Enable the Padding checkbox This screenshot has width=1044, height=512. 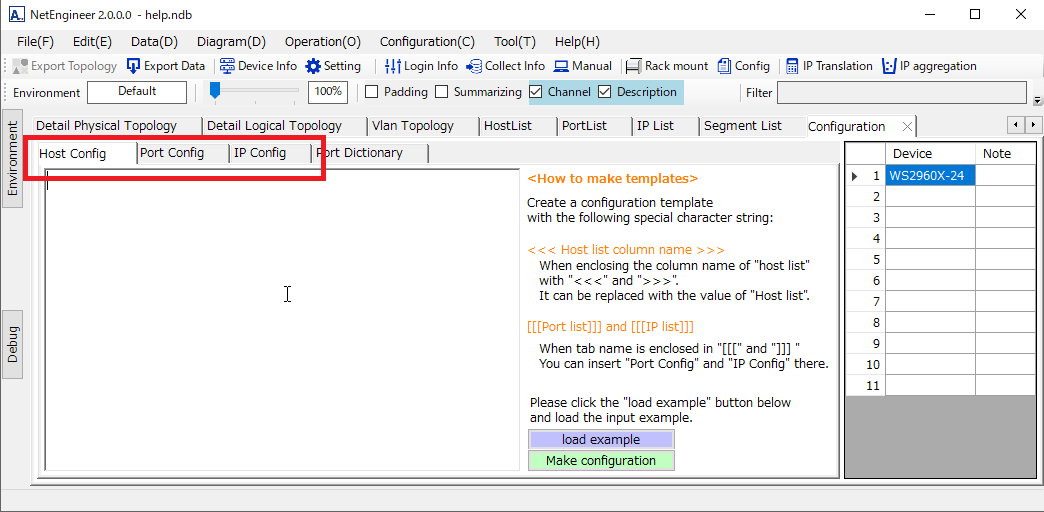(371, 92)
